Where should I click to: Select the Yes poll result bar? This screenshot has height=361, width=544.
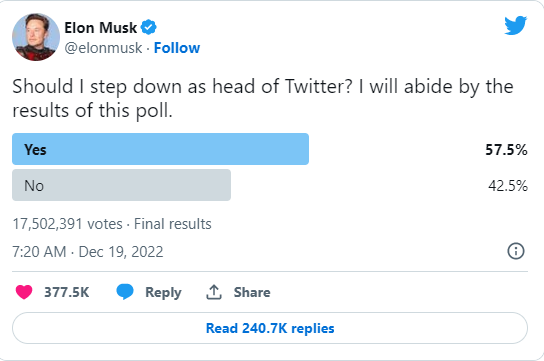[160, 149]
